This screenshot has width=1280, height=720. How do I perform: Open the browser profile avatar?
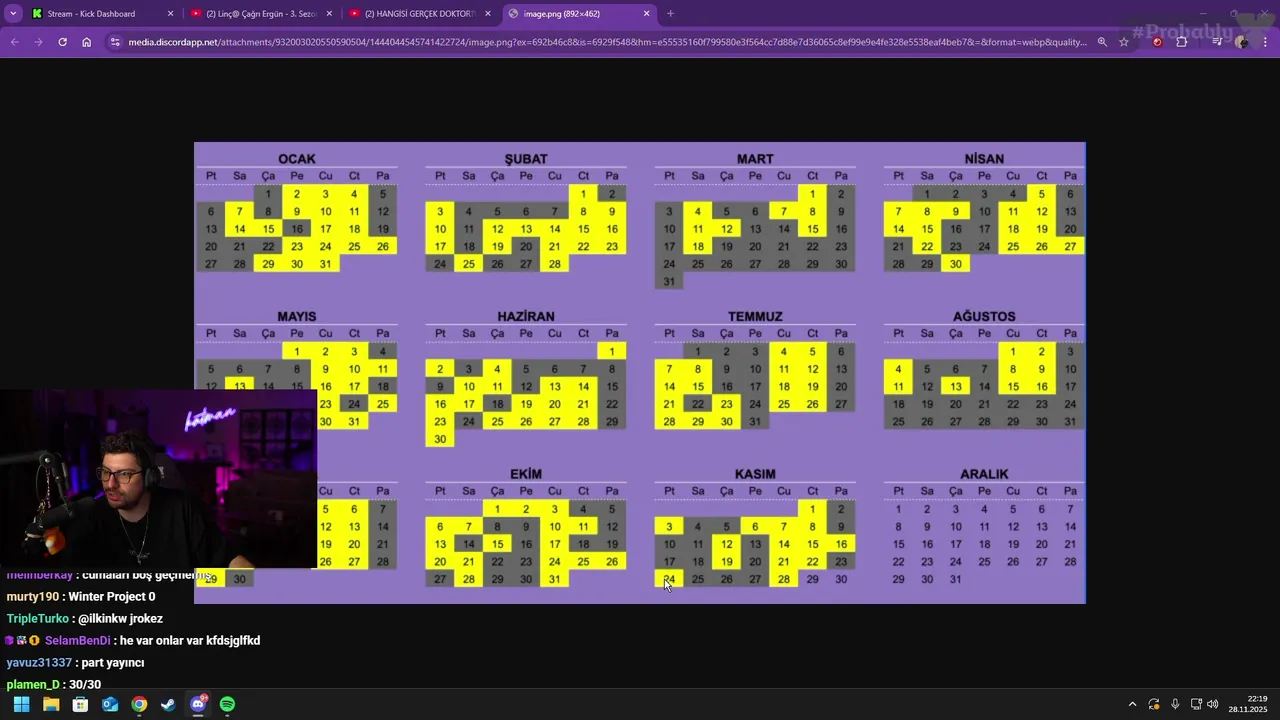[1241, 42]
